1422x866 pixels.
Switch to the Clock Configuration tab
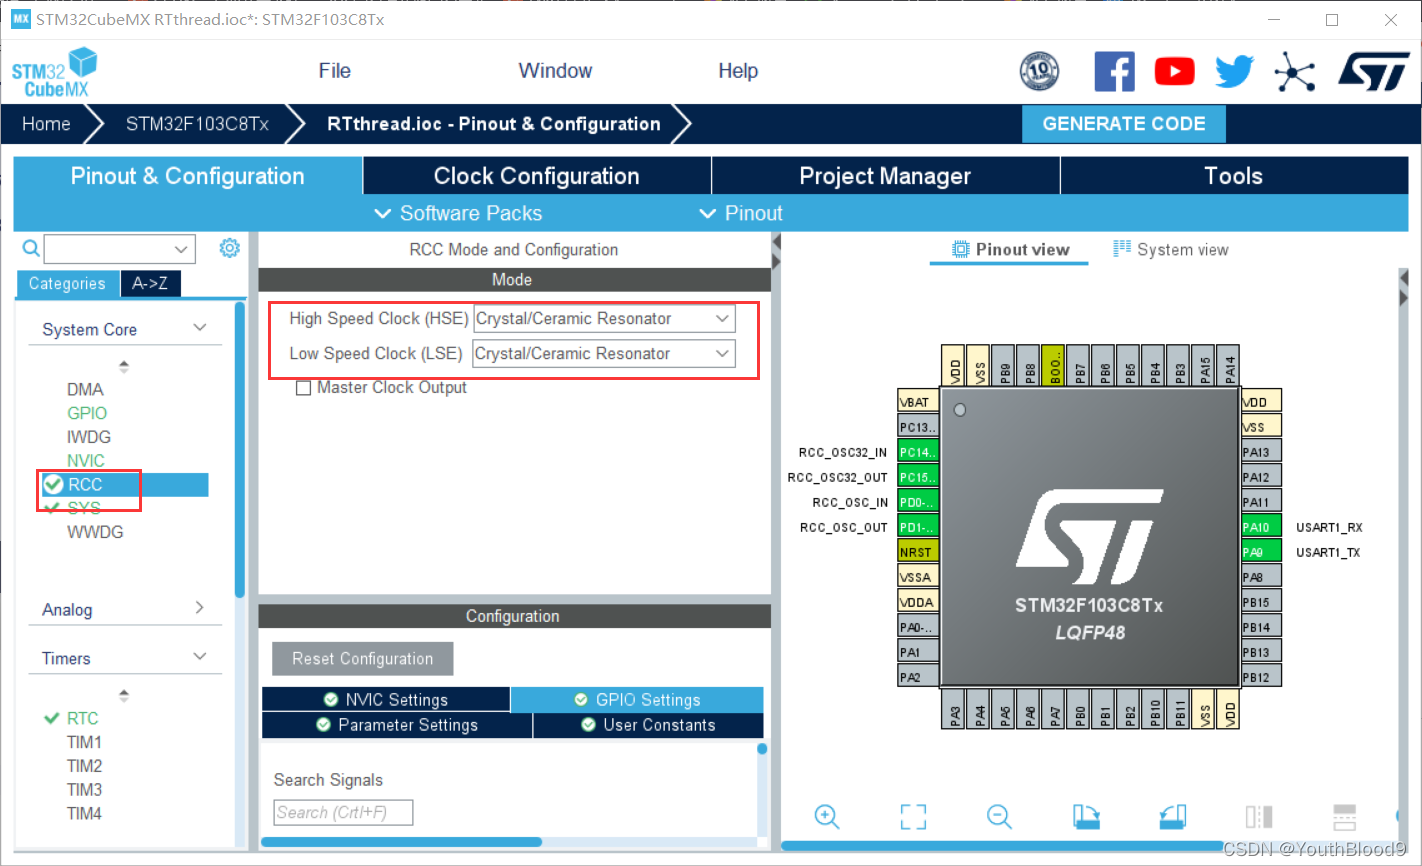[537, 176]
